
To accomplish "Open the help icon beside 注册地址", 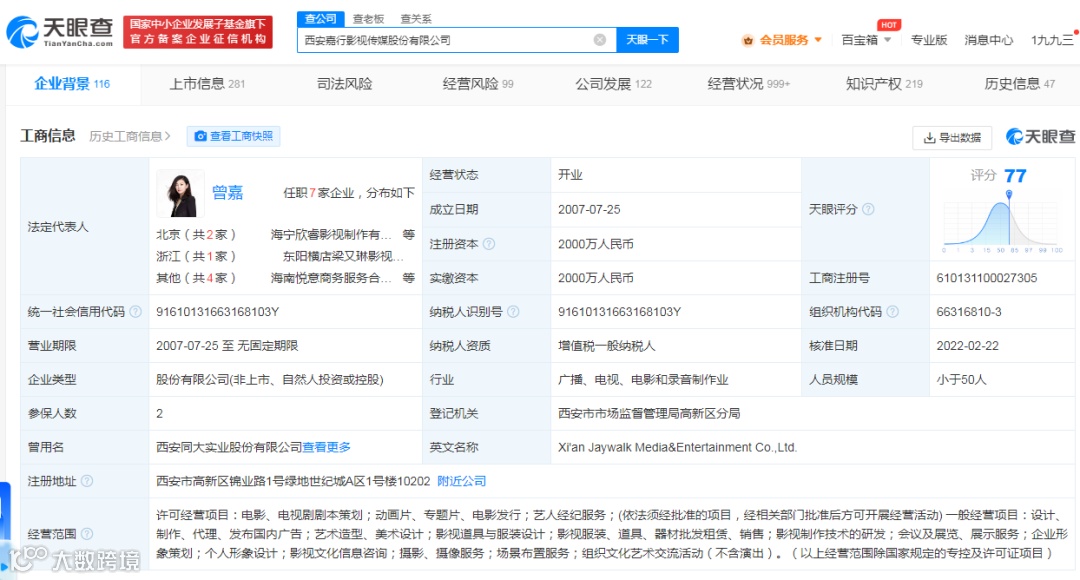I will click(x=87, y=481).
